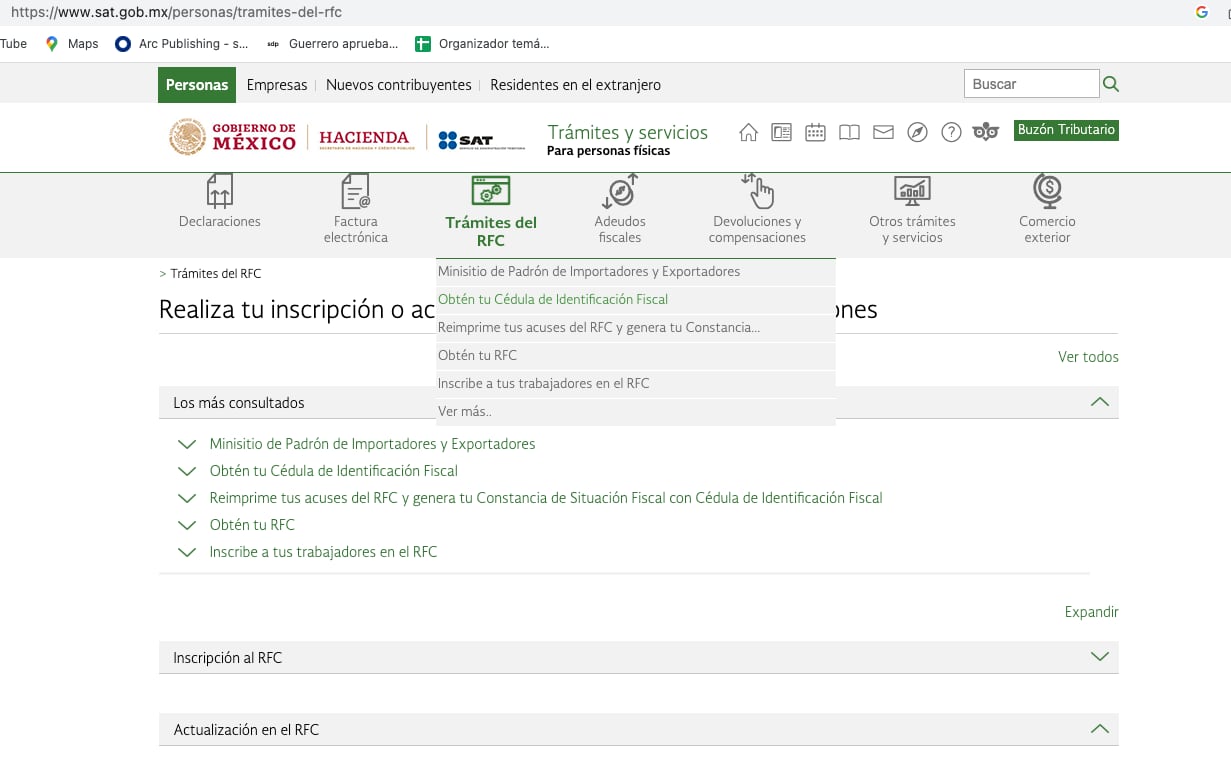The image size is (1231, 758).
Task: Switch to the Empresas tab
Action: click(x=277, y=85)
